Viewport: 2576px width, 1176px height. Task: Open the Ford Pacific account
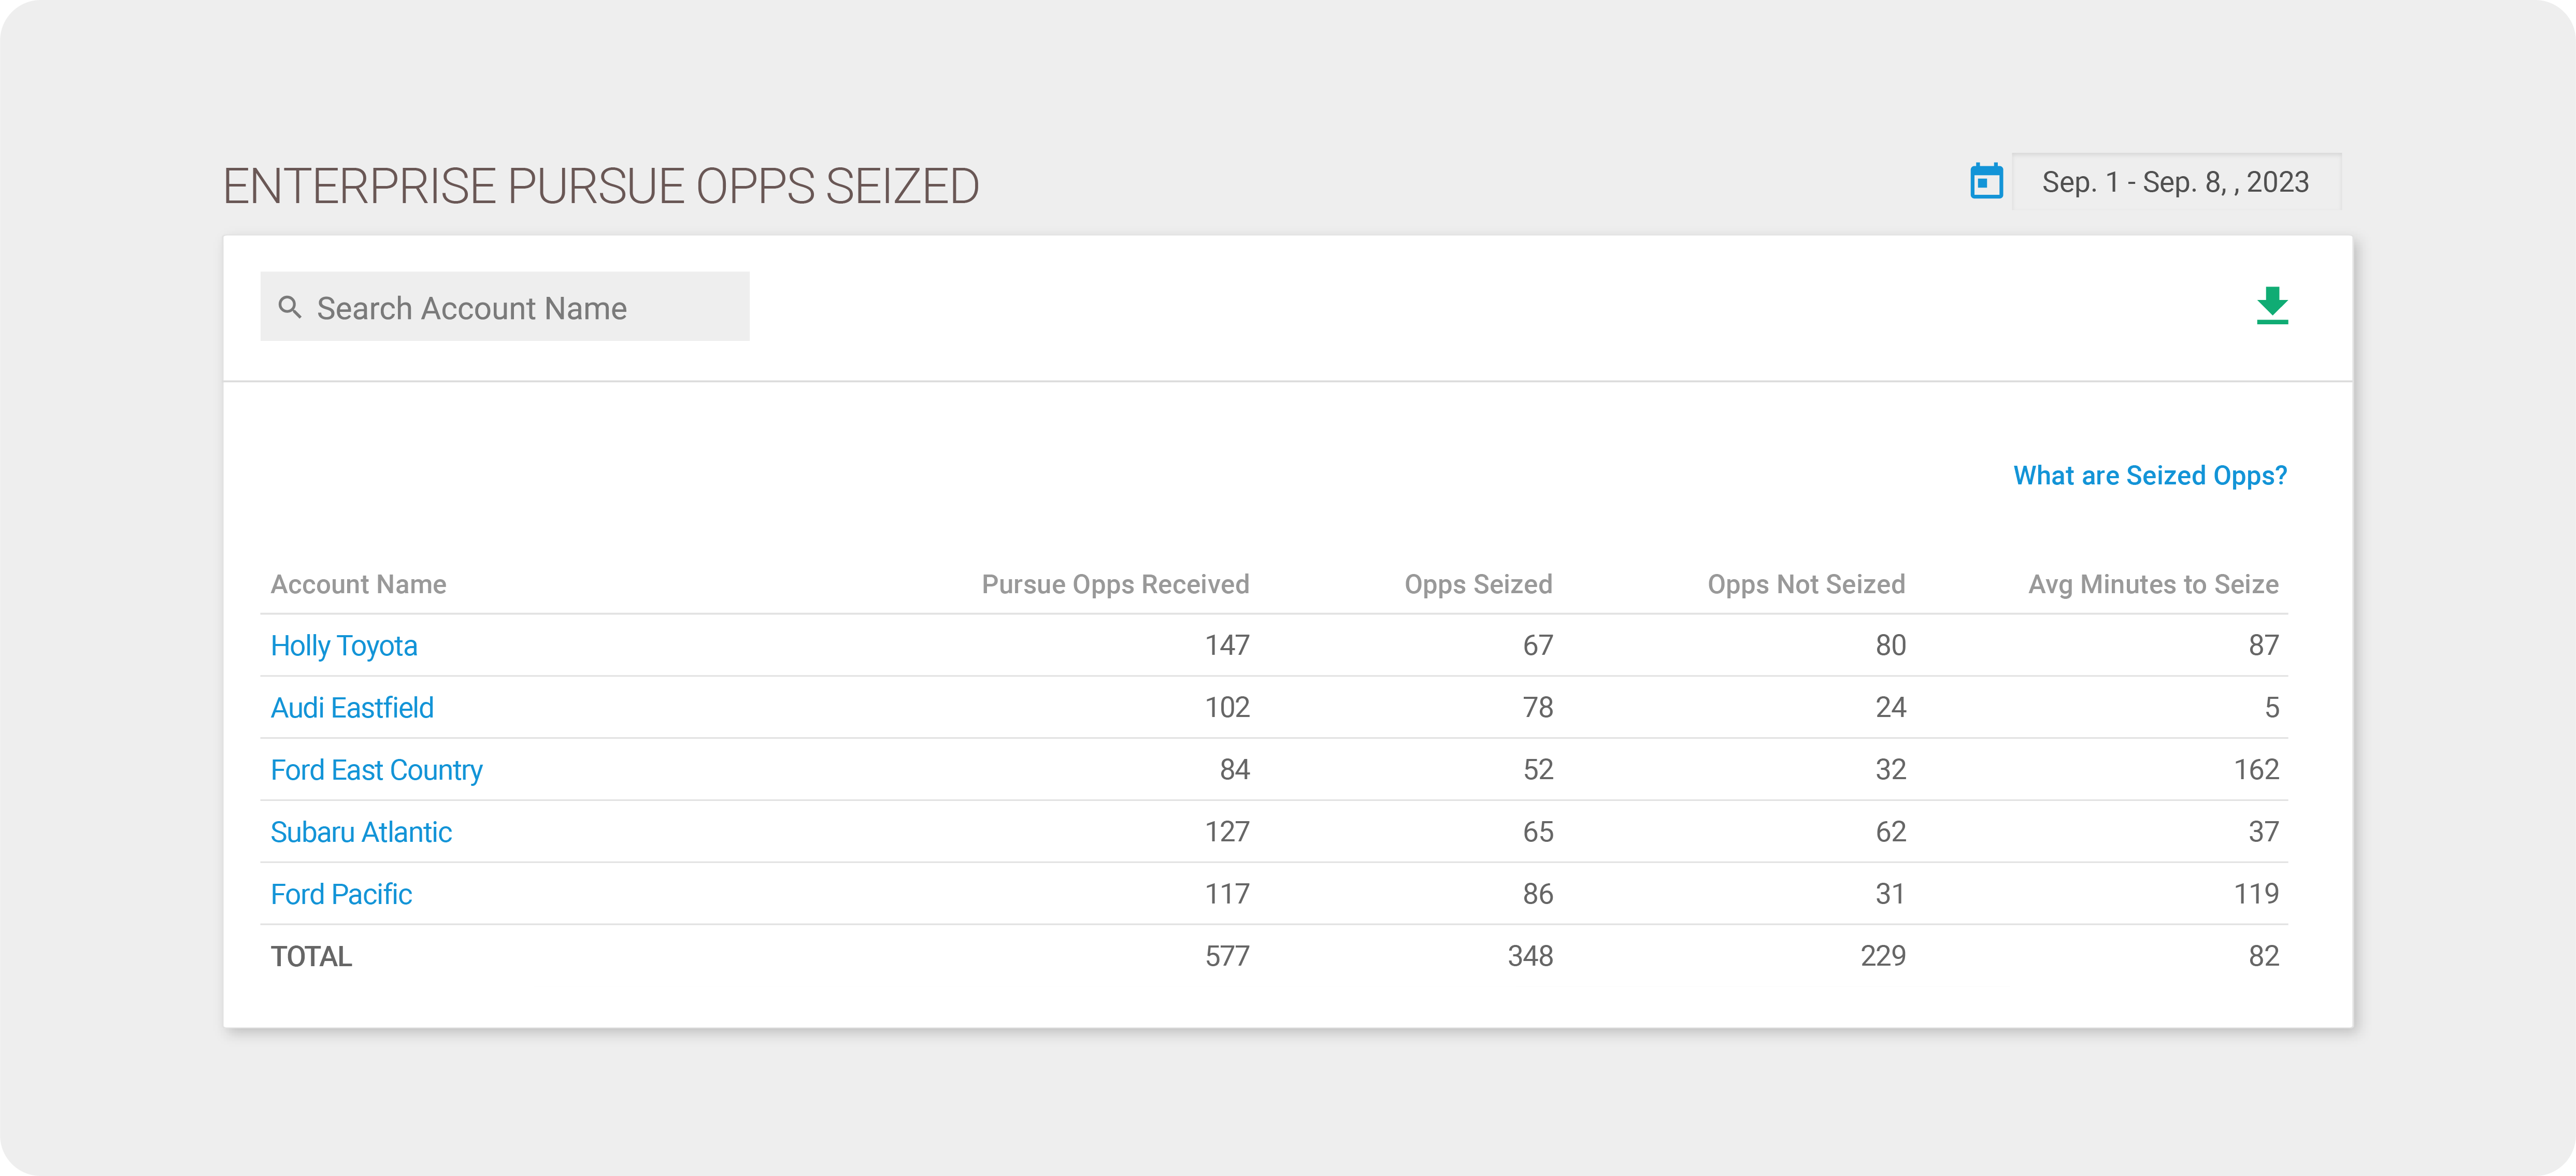(x=341, y=894)
